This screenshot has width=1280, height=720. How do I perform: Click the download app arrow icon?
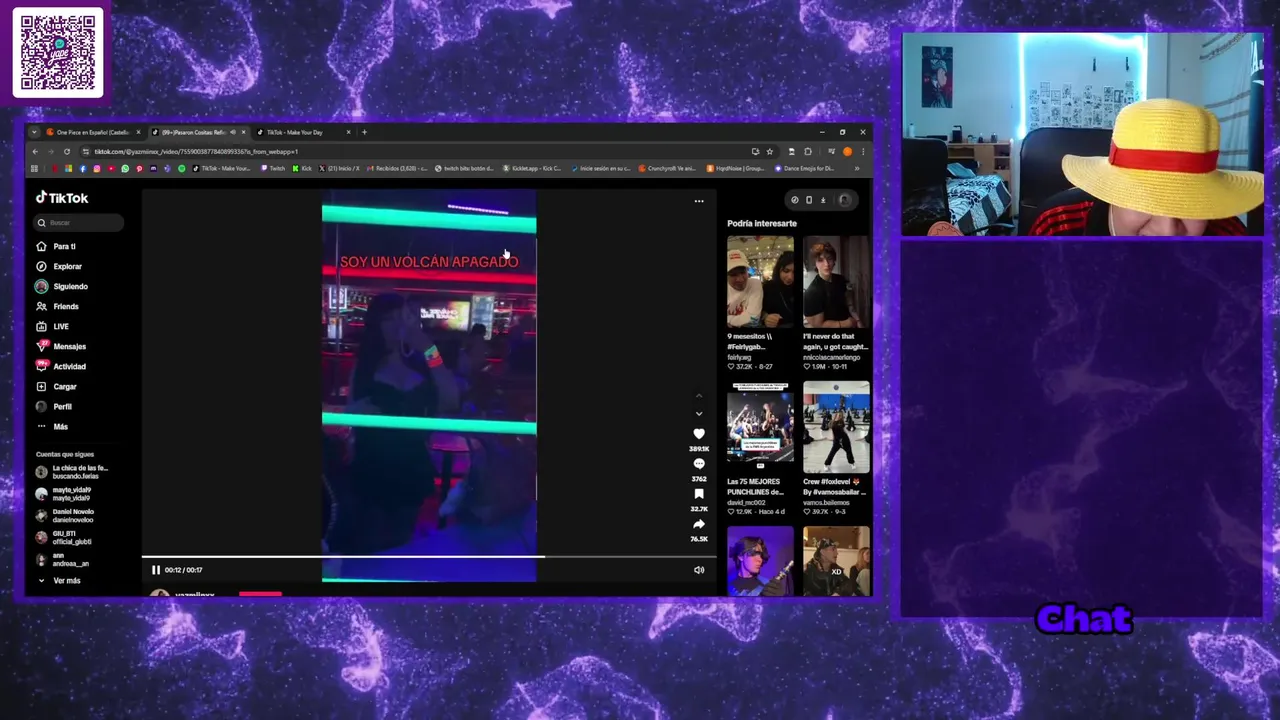(x=823, y=200)
